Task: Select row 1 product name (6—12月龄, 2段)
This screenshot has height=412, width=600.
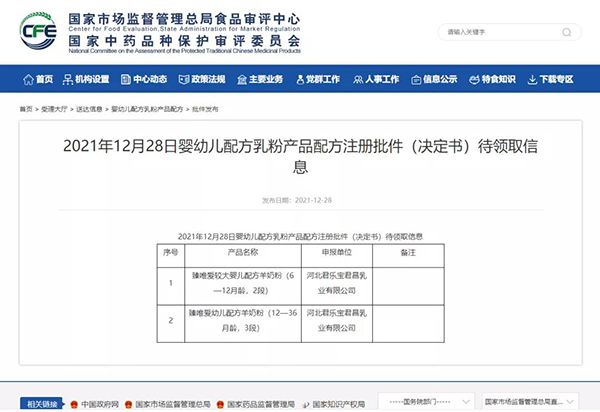Action: click(243, 283)
